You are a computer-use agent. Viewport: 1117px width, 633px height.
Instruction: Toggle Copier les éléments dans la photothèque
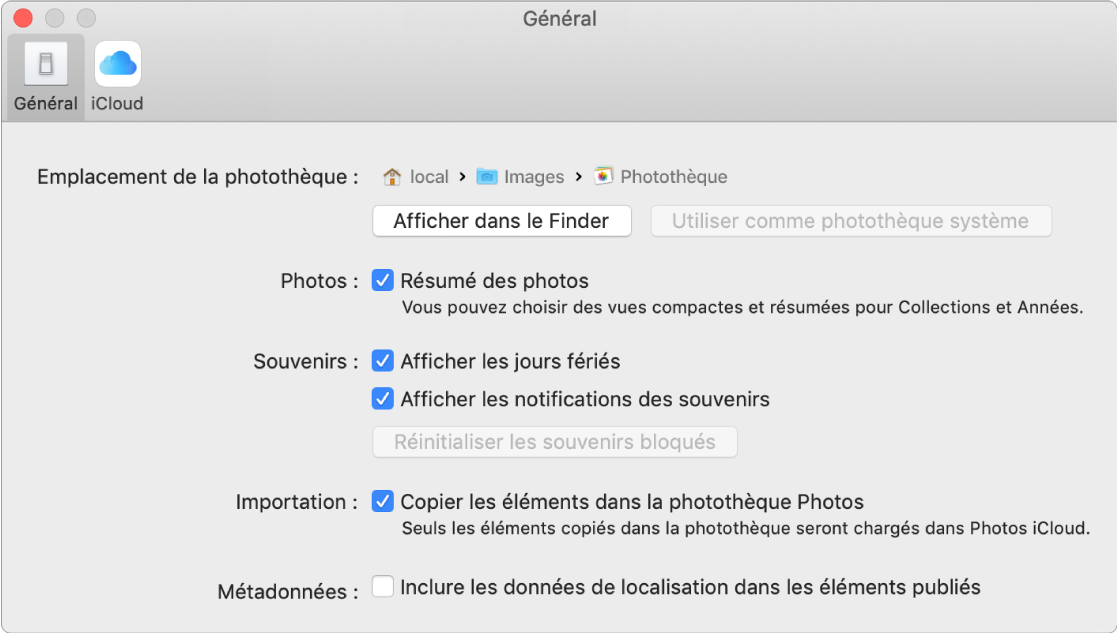pos(382,502)
